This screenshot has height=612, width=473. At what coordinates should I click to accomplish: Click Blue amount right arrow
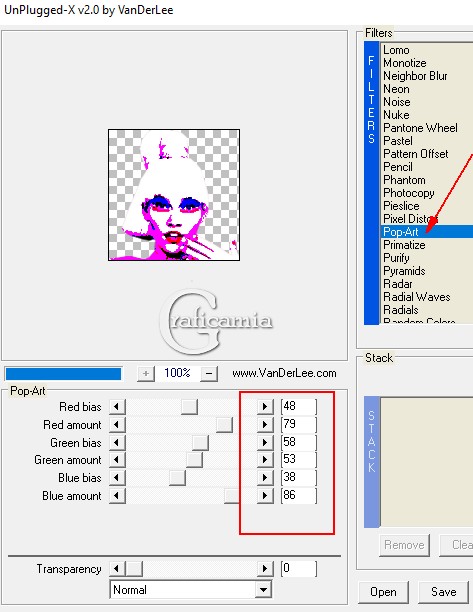265,496
